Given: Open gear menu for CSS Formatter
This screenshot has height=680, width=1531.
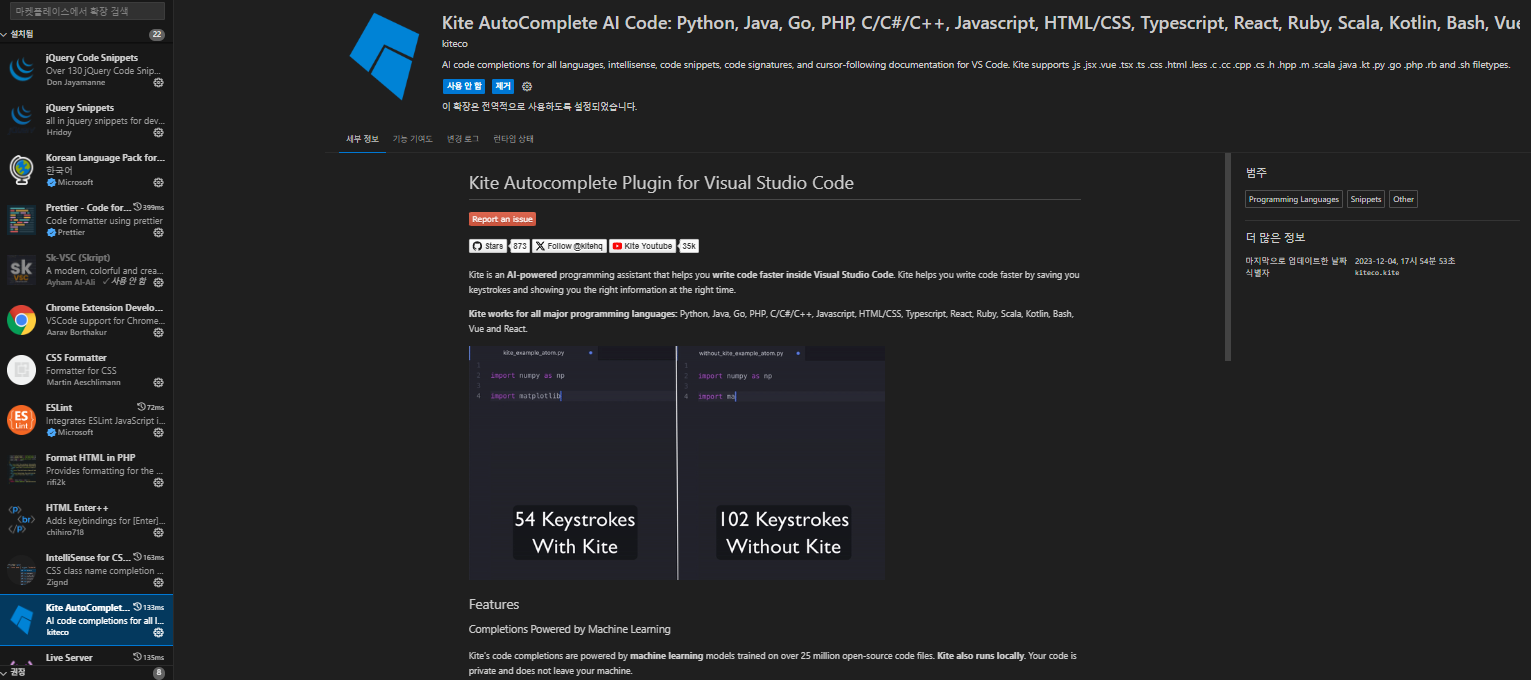Looking at the screenshot, I should [x=158, y=383].
